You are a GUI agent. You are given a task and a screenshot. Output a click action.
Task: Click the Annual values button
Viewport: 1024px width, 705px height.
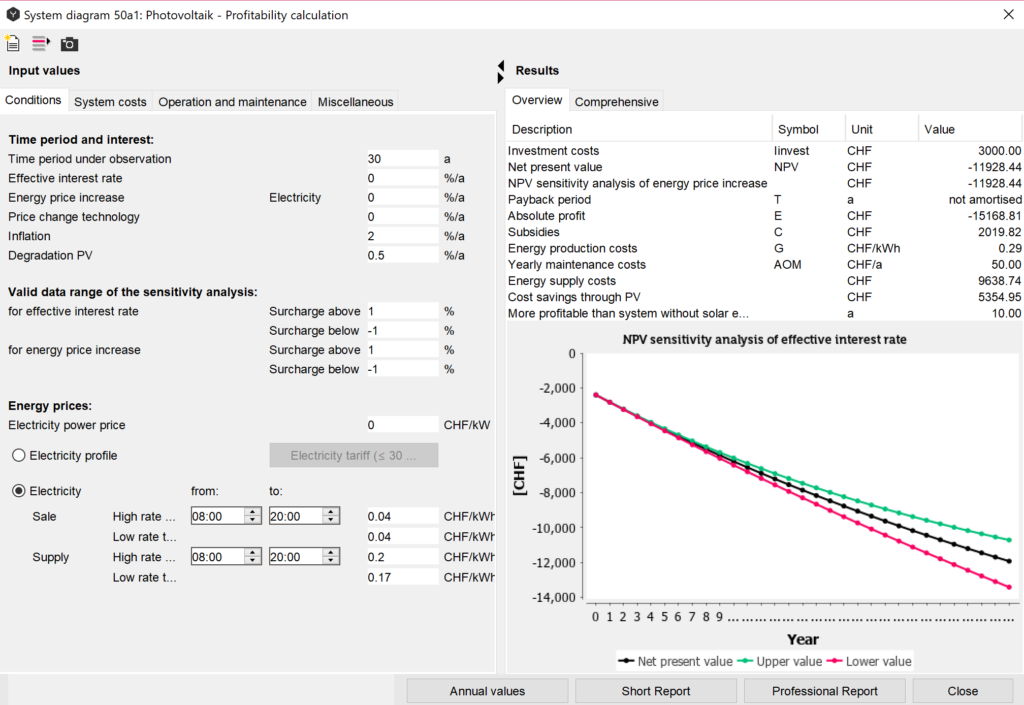pos(487,691)
